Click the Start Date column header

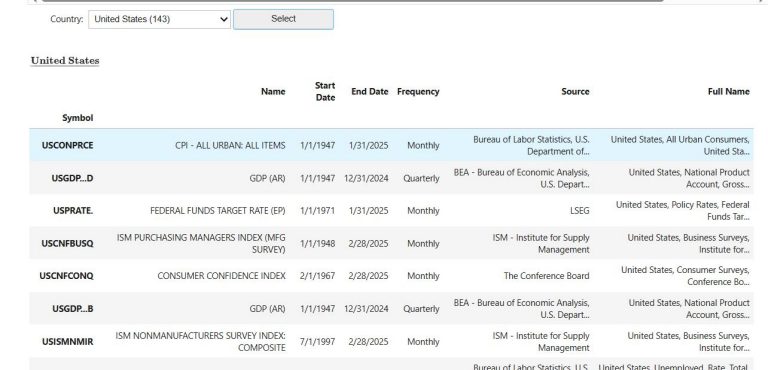(325, 91)
